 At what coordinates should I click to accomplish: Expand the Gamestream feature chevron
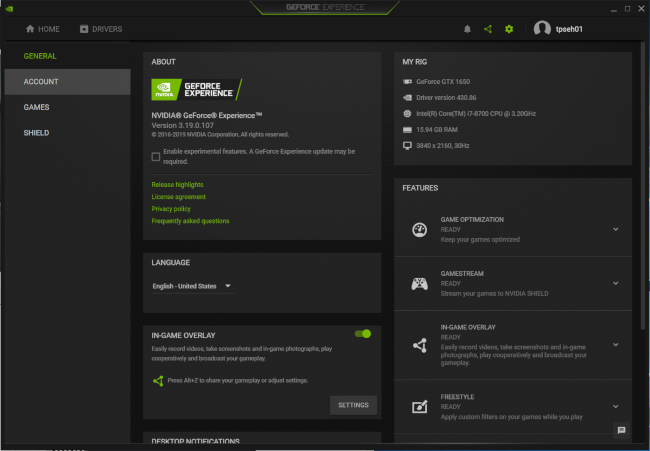coord(616,283)
